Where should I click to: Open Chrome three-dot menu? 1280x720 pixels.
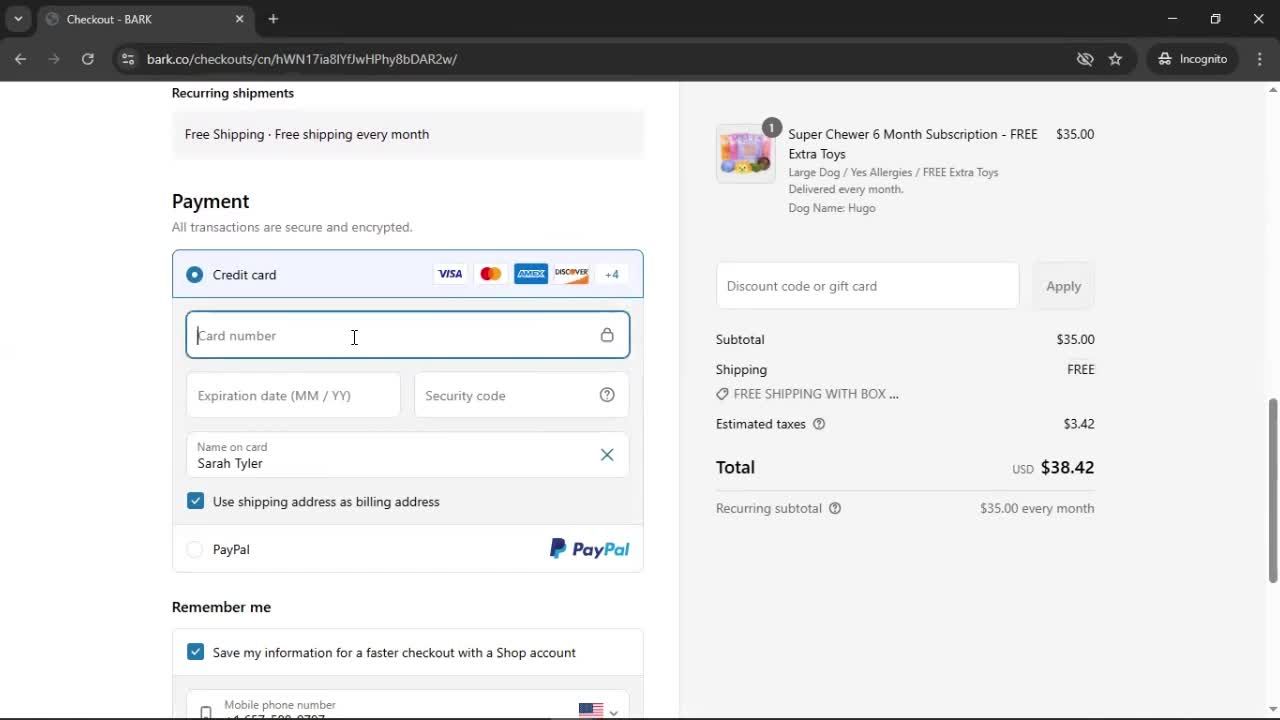tap(1260, 59)
